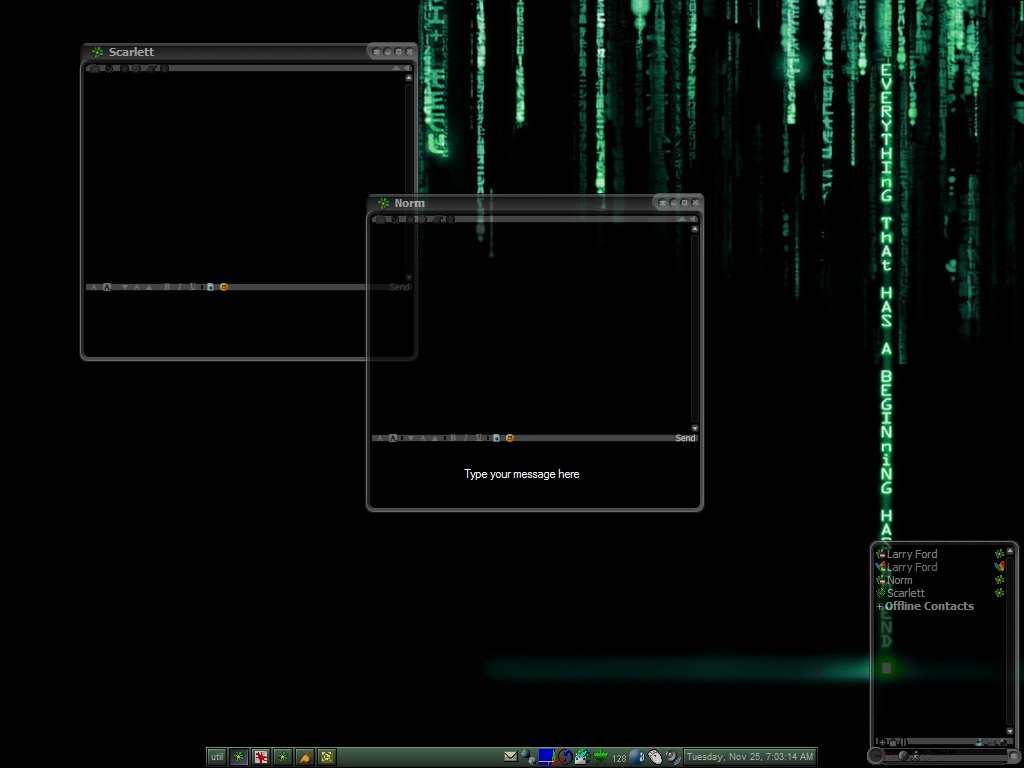The image size is (1024, 768).
Task: Click the left-pointing arrow in Norm top toolbar
Action: [x=693, y=219]
